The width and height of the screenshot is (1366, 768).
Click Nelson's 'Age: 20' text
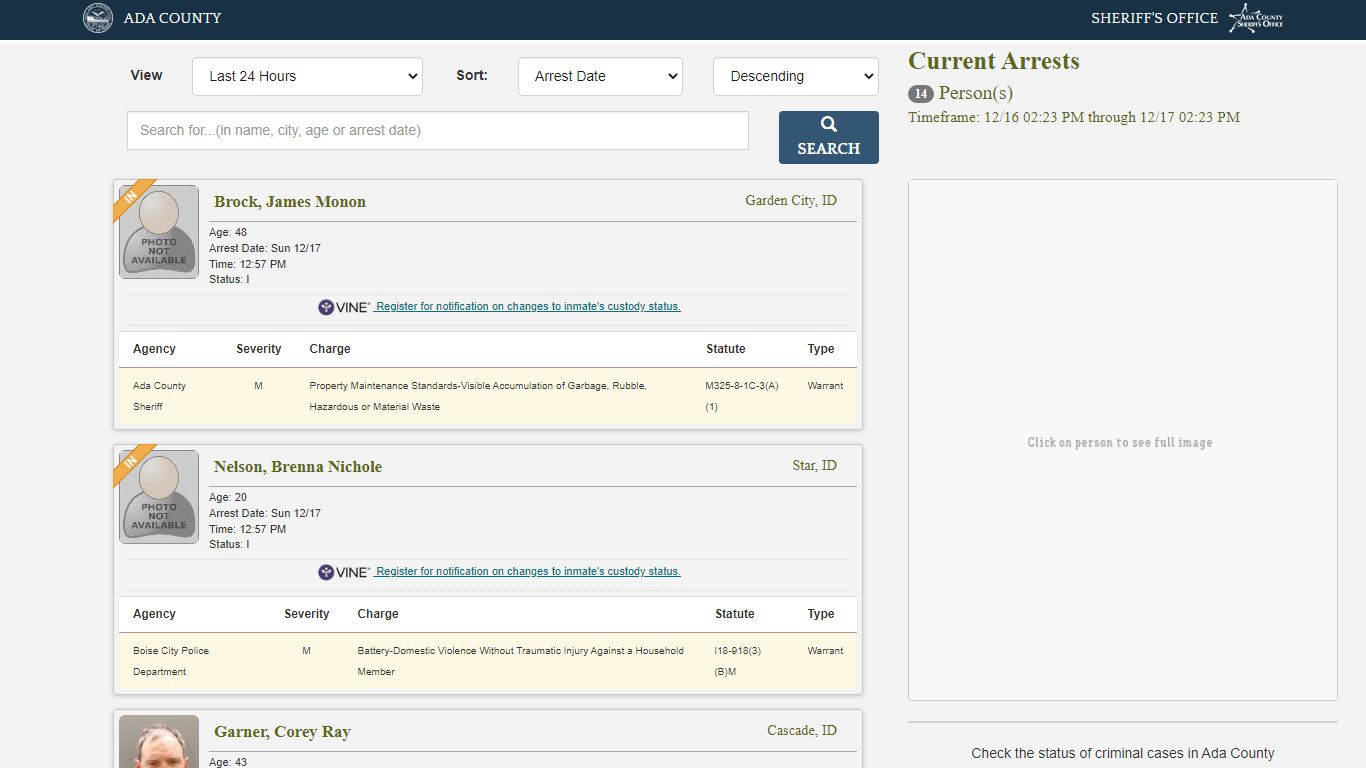point(228,498)
